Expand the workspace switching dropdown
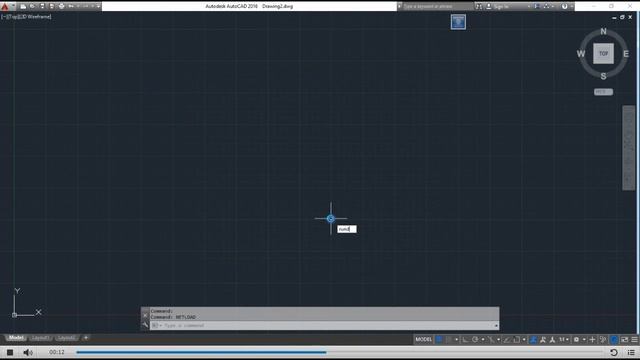This screenshot has height=360, width=640. click(584, 339)
